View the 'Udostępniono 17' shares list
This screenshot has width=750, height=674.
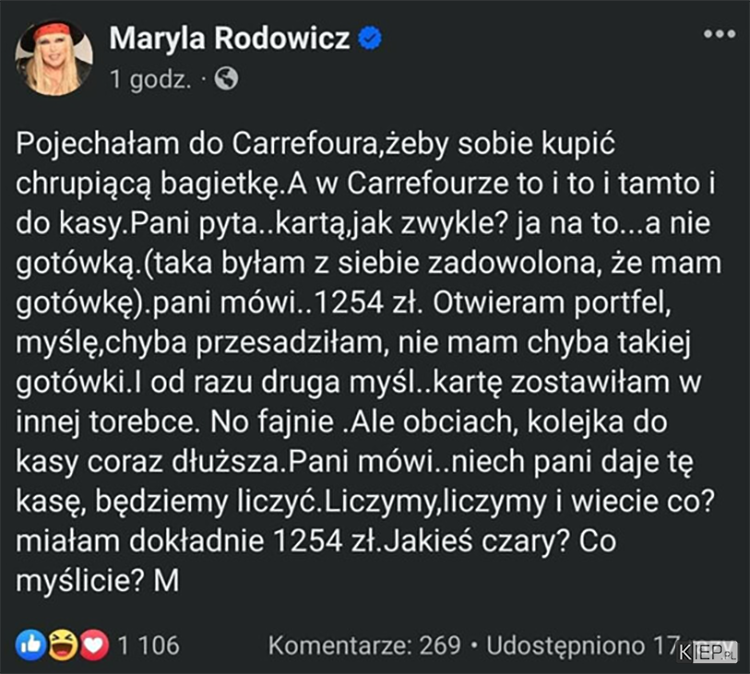tap(583, 645)
